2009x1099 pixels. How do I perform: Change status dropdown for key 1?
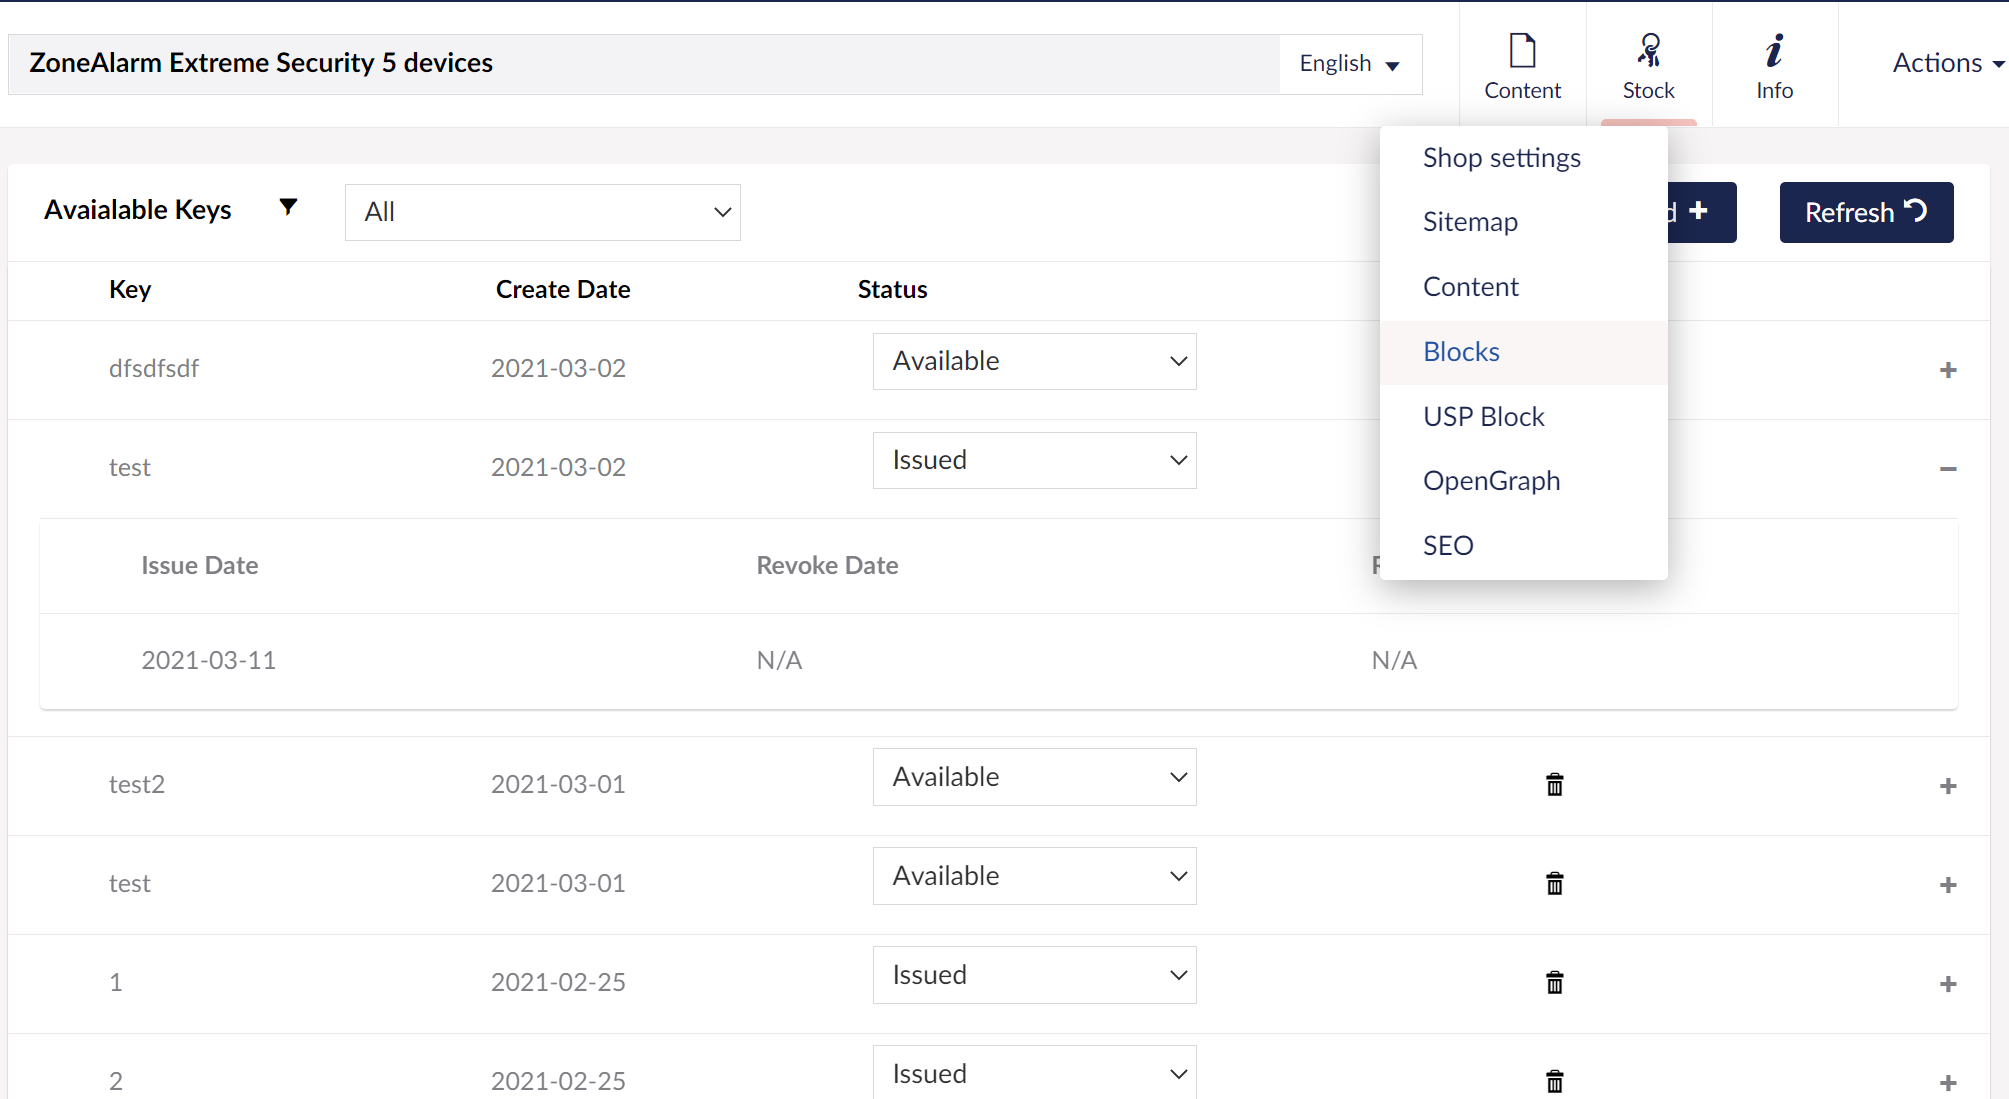1034,975
